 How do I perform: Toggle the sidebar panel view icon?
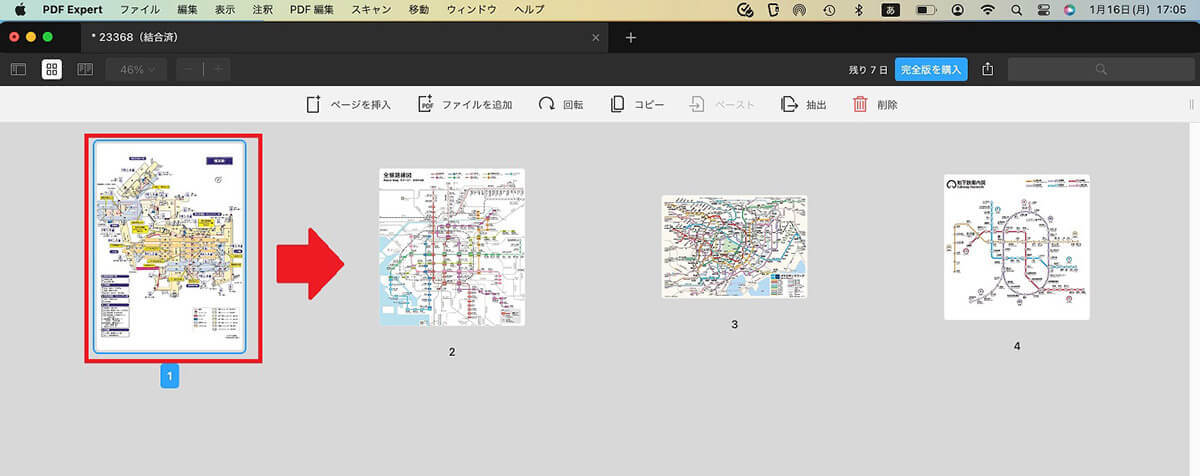click(x=18, y=69)
